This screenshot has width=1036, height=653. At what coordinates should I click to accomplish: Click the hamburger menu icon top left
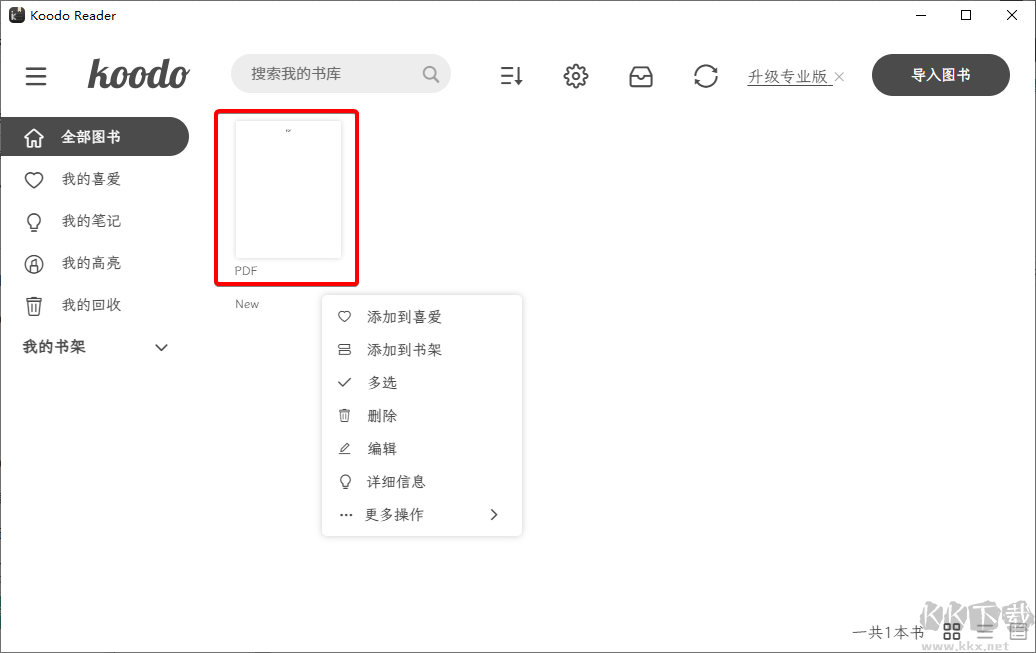click(36, 75)
